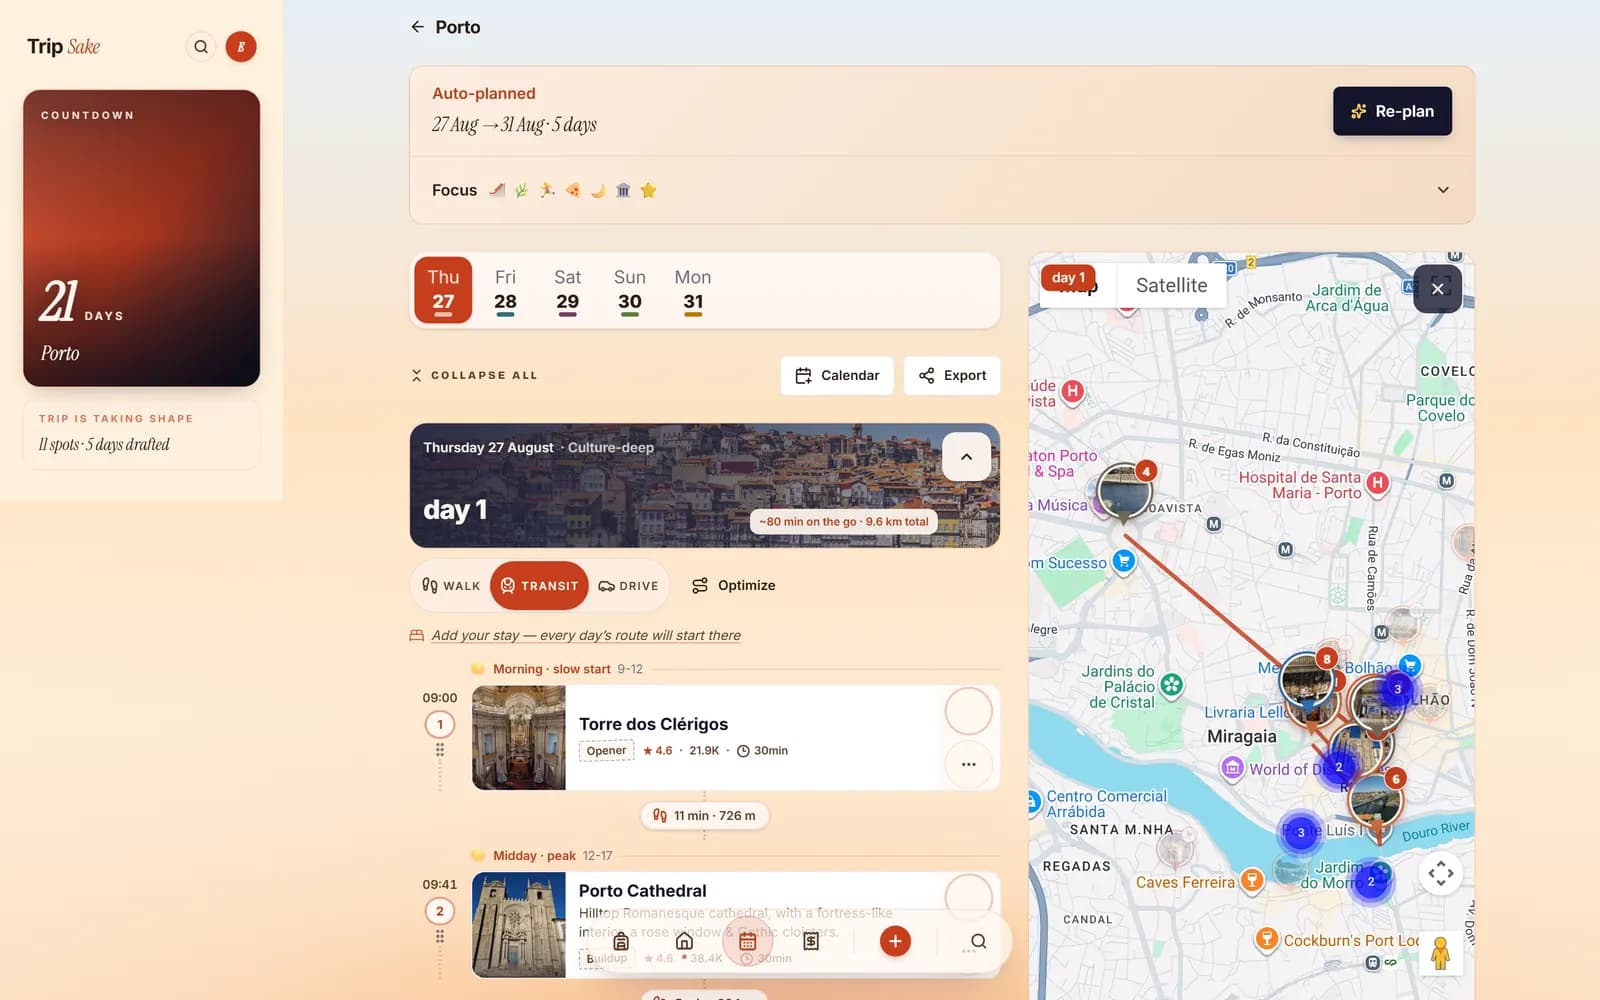Collapse all days
The image size is (1600, 1000).
tap(474, 376)
